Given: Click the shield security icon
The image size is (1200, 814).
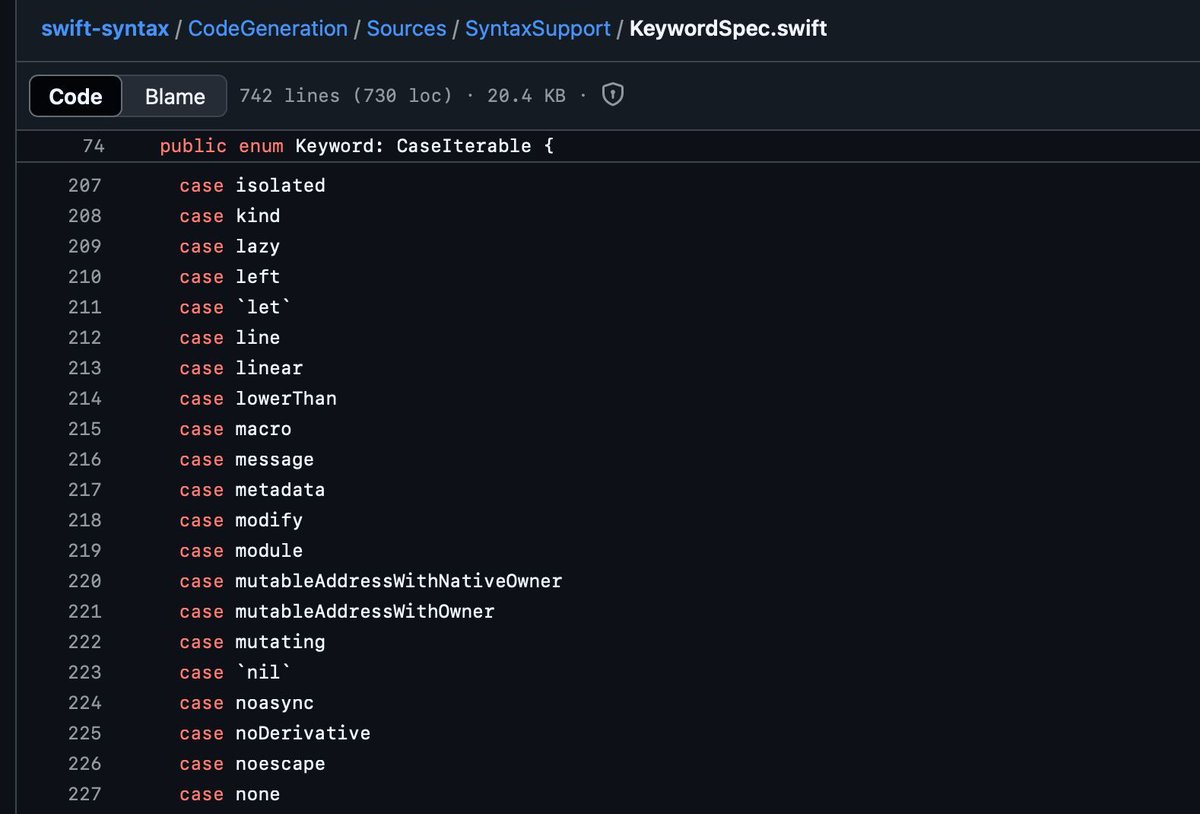Looking at the screenshot, I should (613, 95).
